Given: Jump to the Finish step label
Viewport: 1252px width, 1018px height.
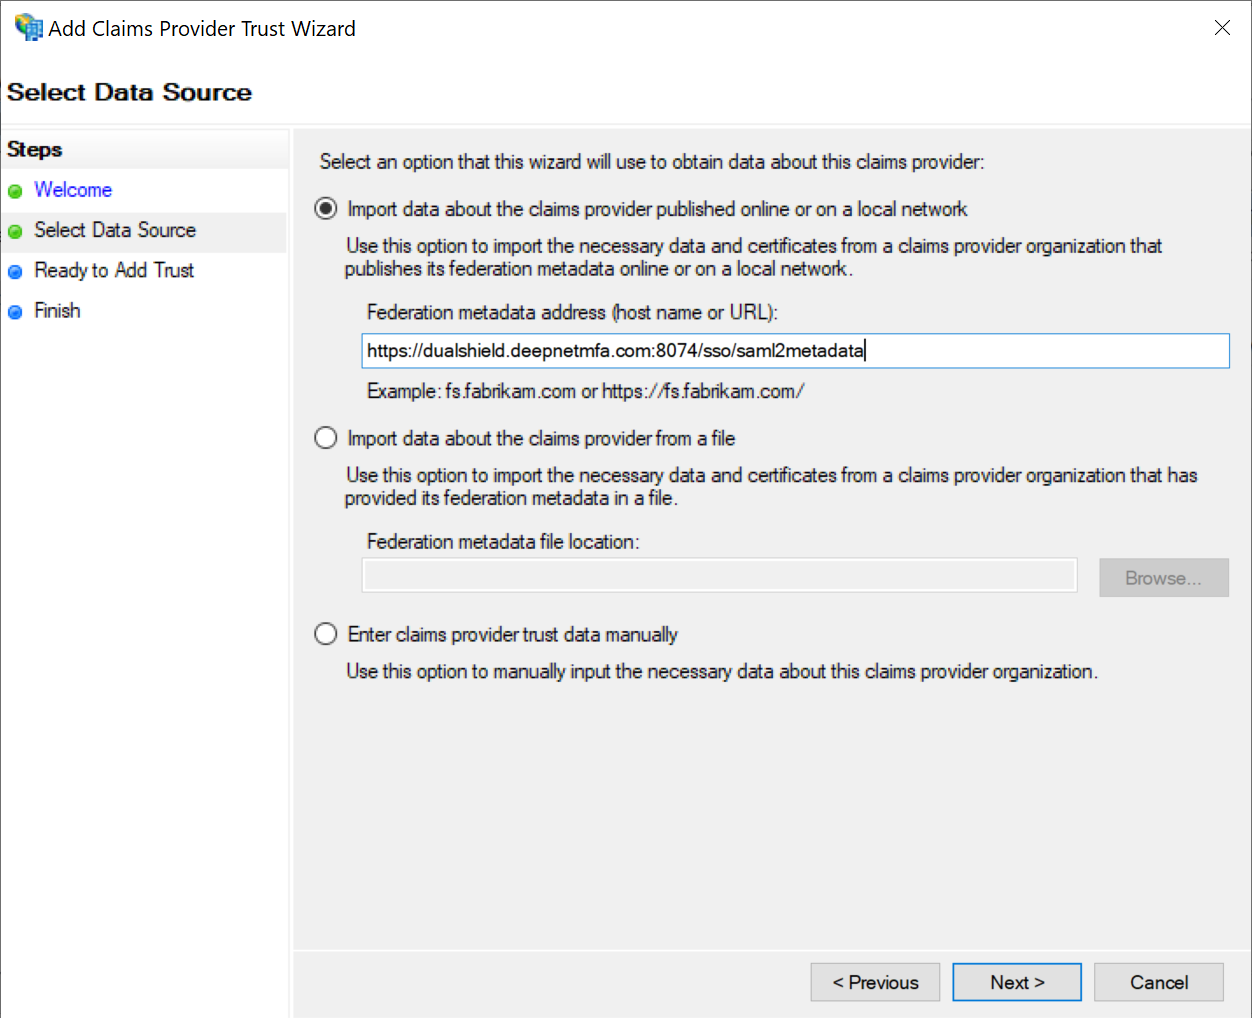Looking at the screenshot, I should pyautogui.click(x=57, y=311).
